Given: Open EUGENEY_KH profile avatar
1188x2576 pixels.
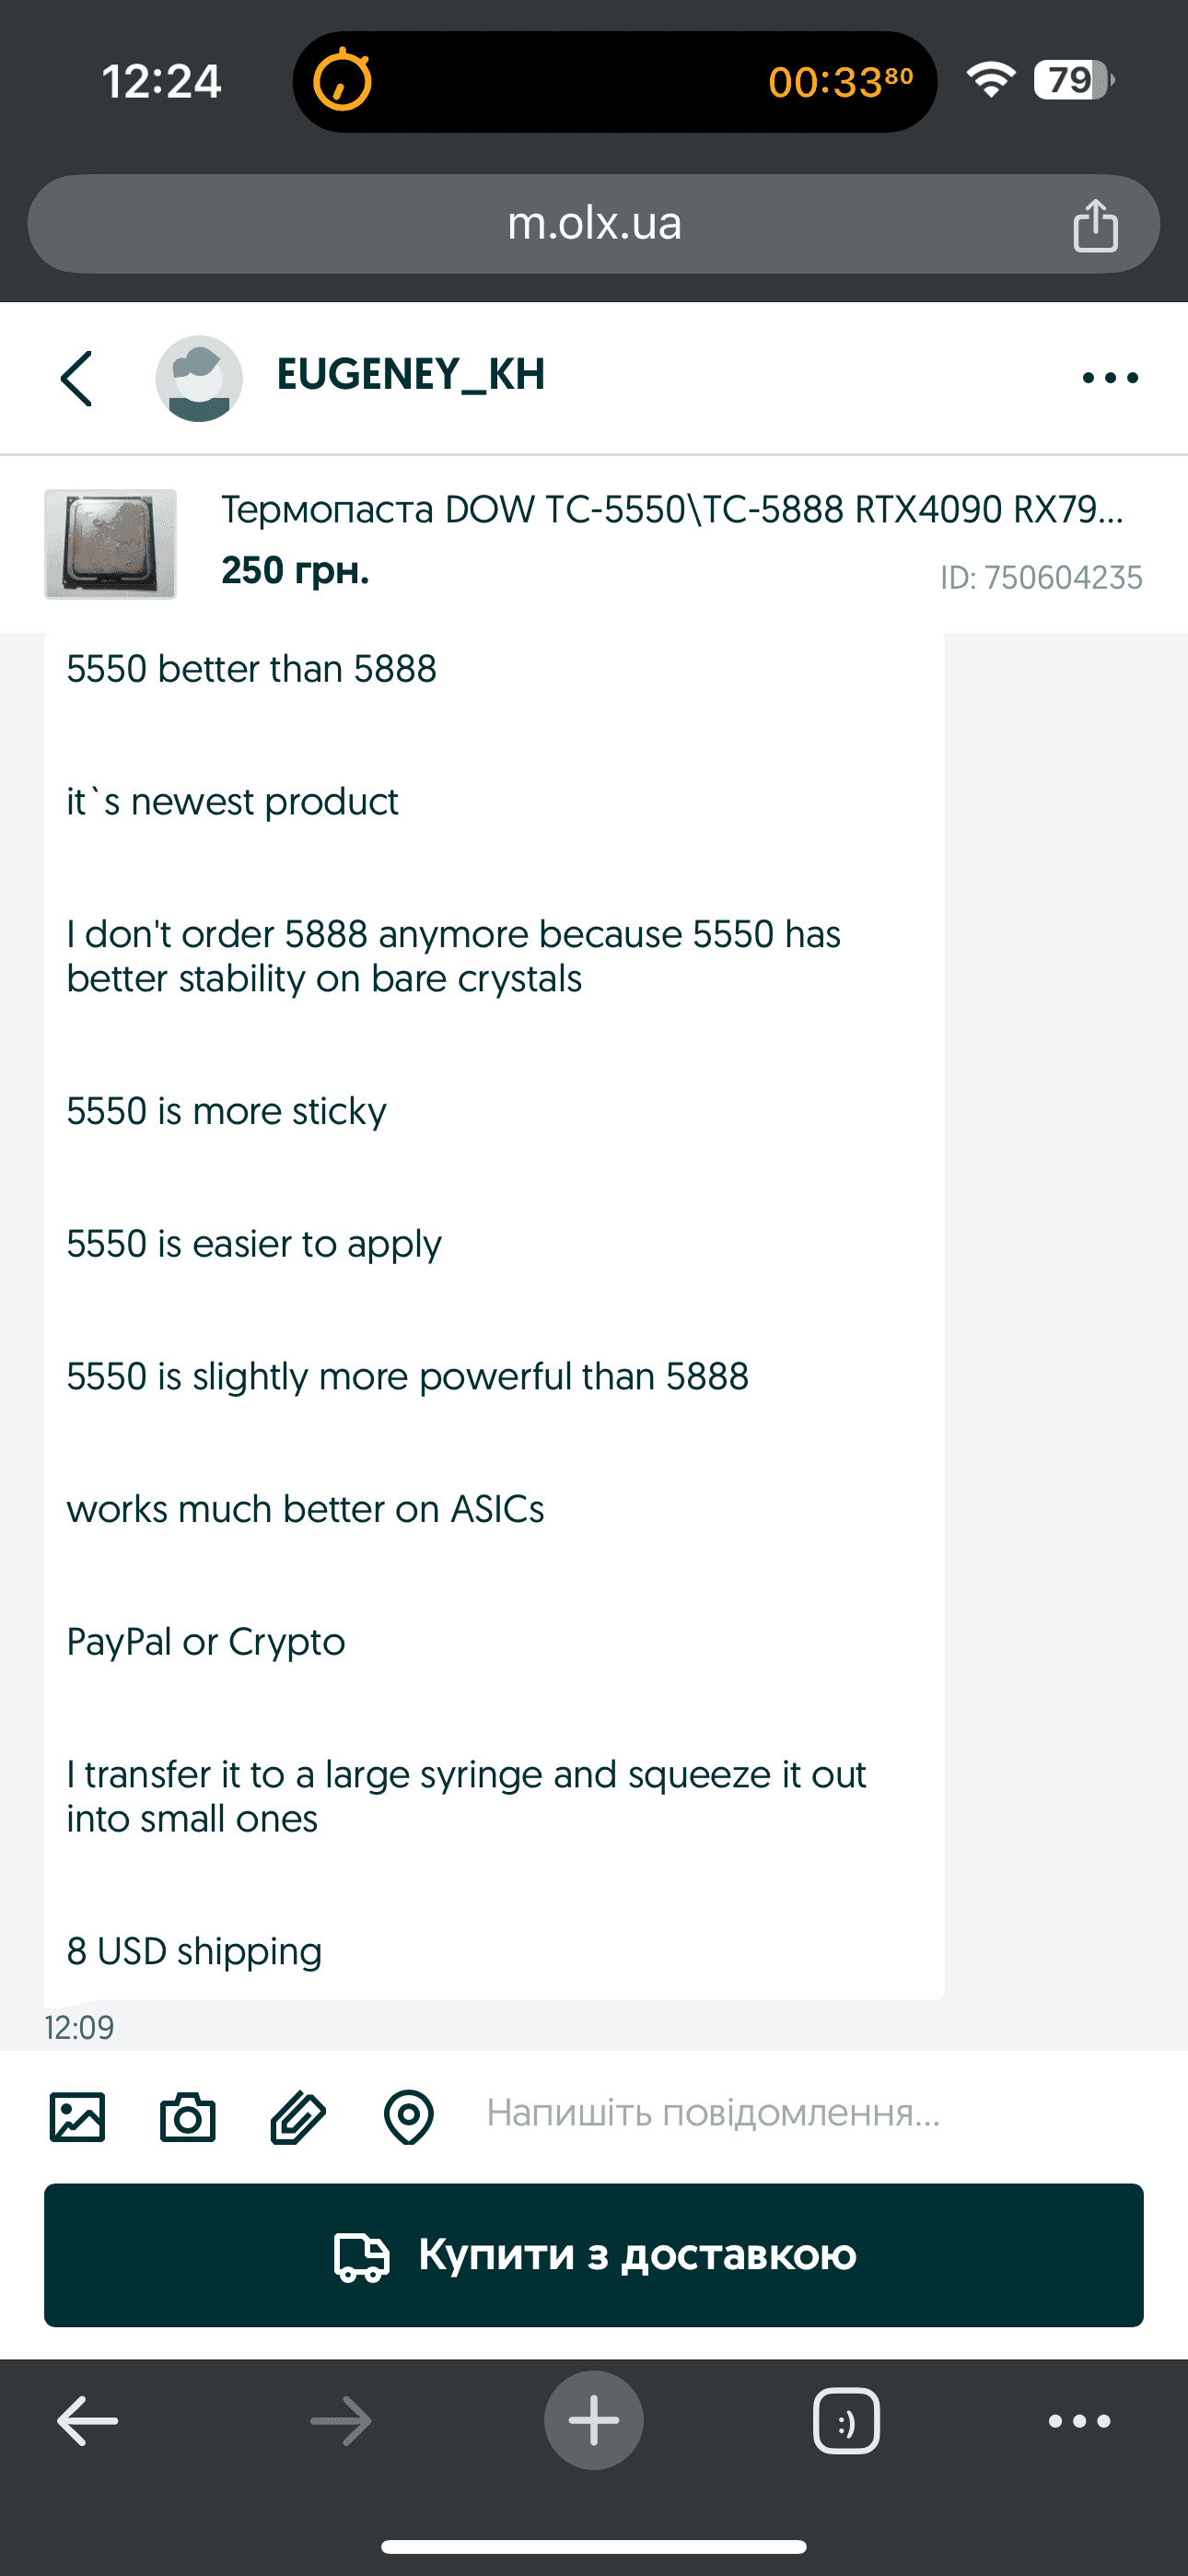Looking at the screenshot, I should [x=199, y=378].
